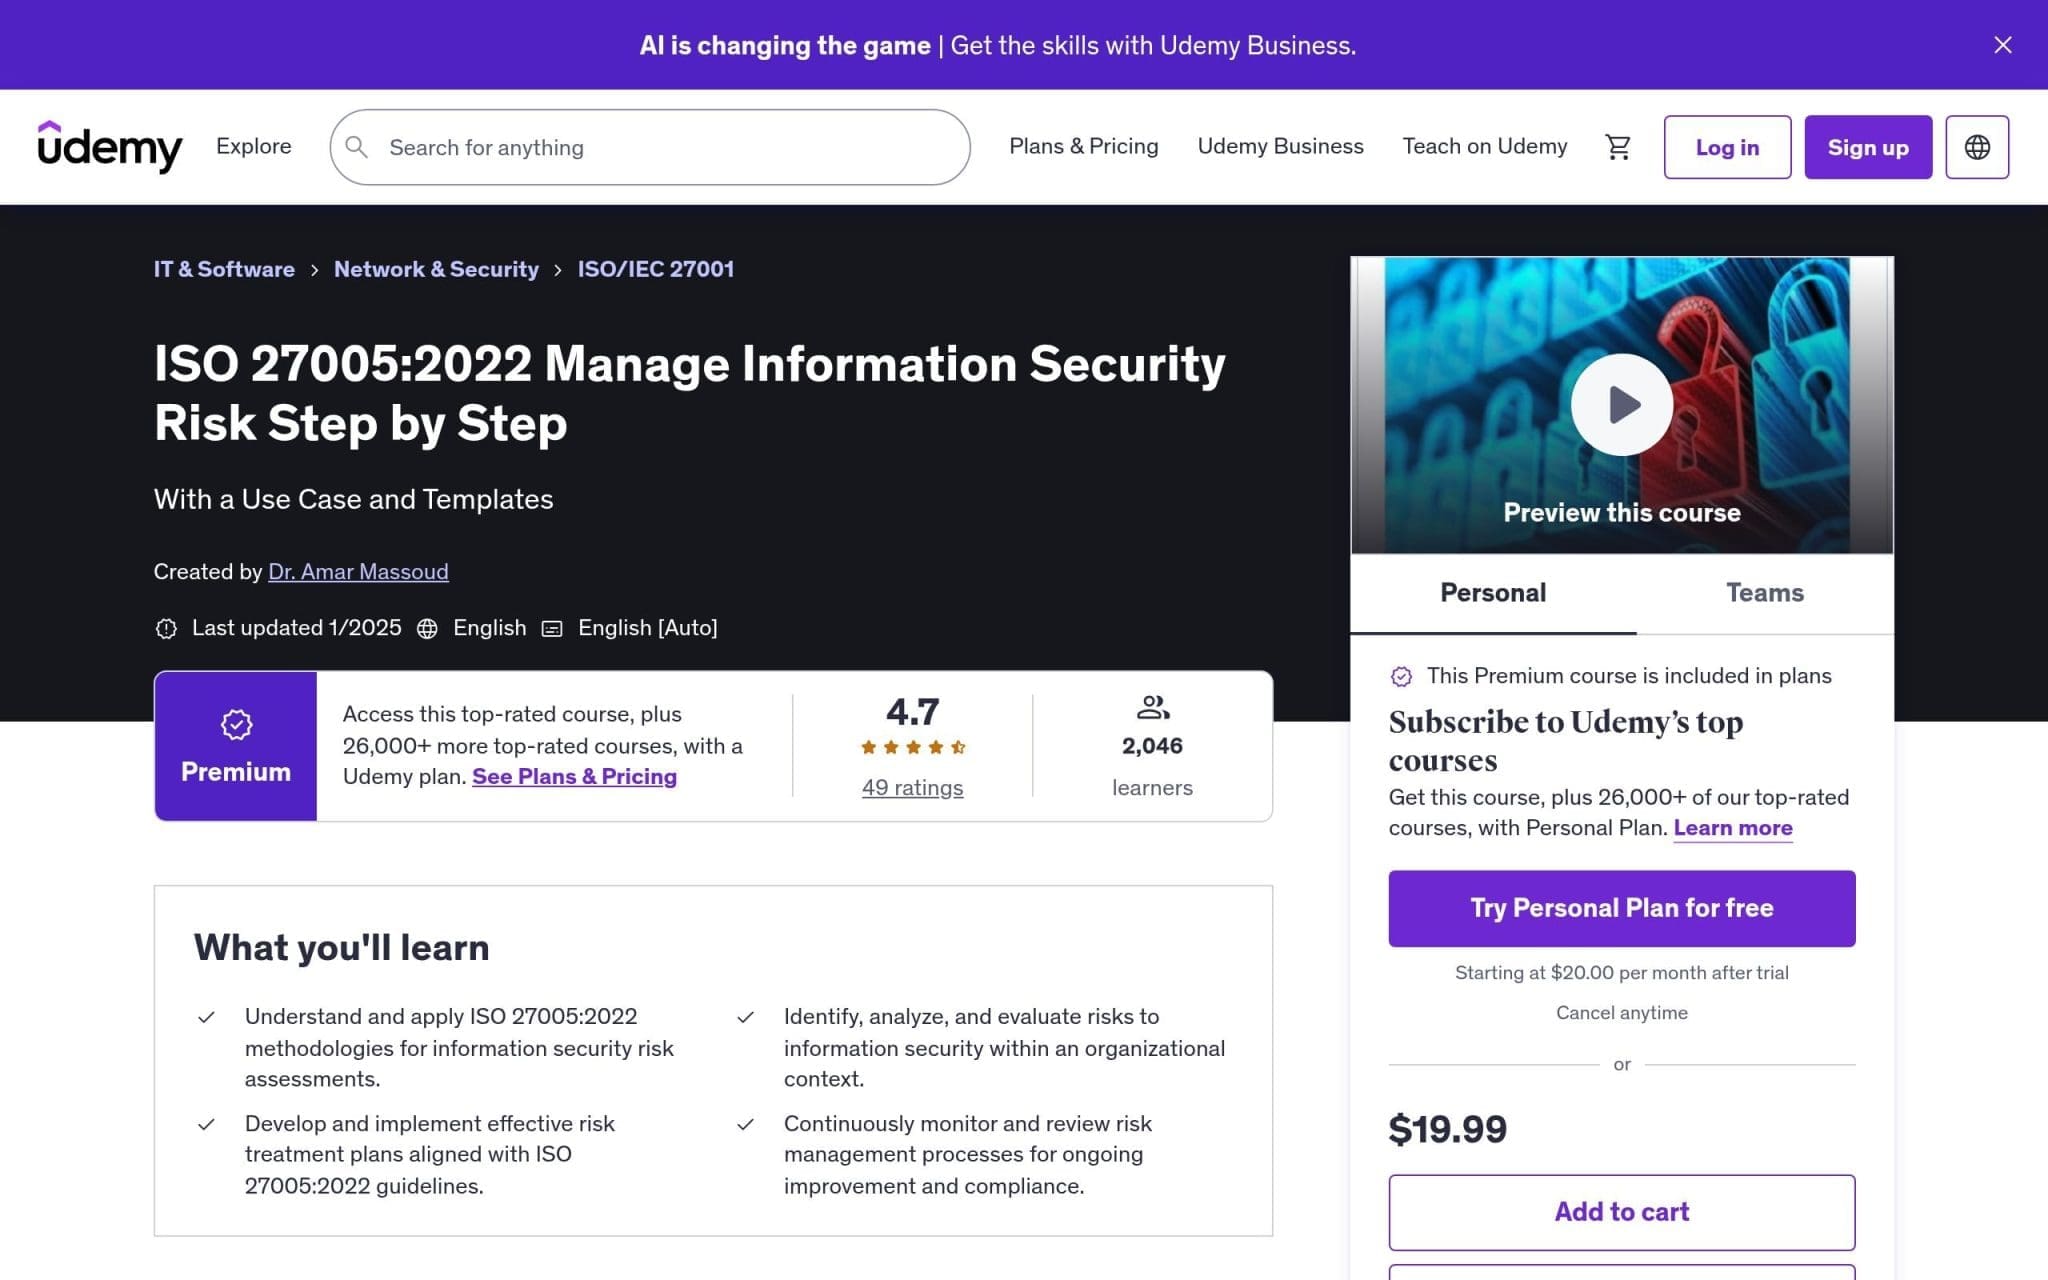This screenshot has height=1280, width=2048.
Task: Click With a Use Case and Templates subtitle
Action: [x=353, y=499]
